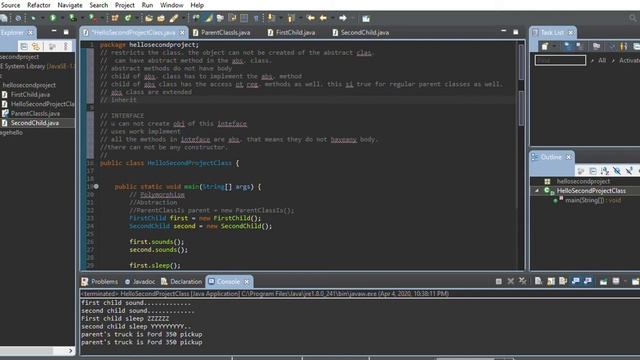640x360 pixels.
Task: Click Package Explorer horizontal scrollbar right arrow
Action: point(70,351)
